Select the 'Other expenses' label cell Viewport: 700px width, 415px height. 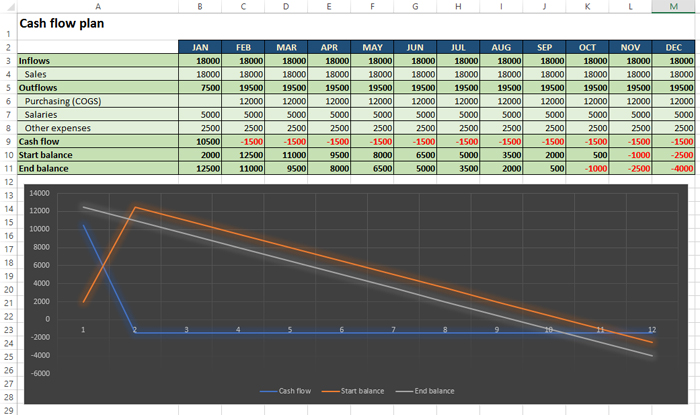[97, 128]
